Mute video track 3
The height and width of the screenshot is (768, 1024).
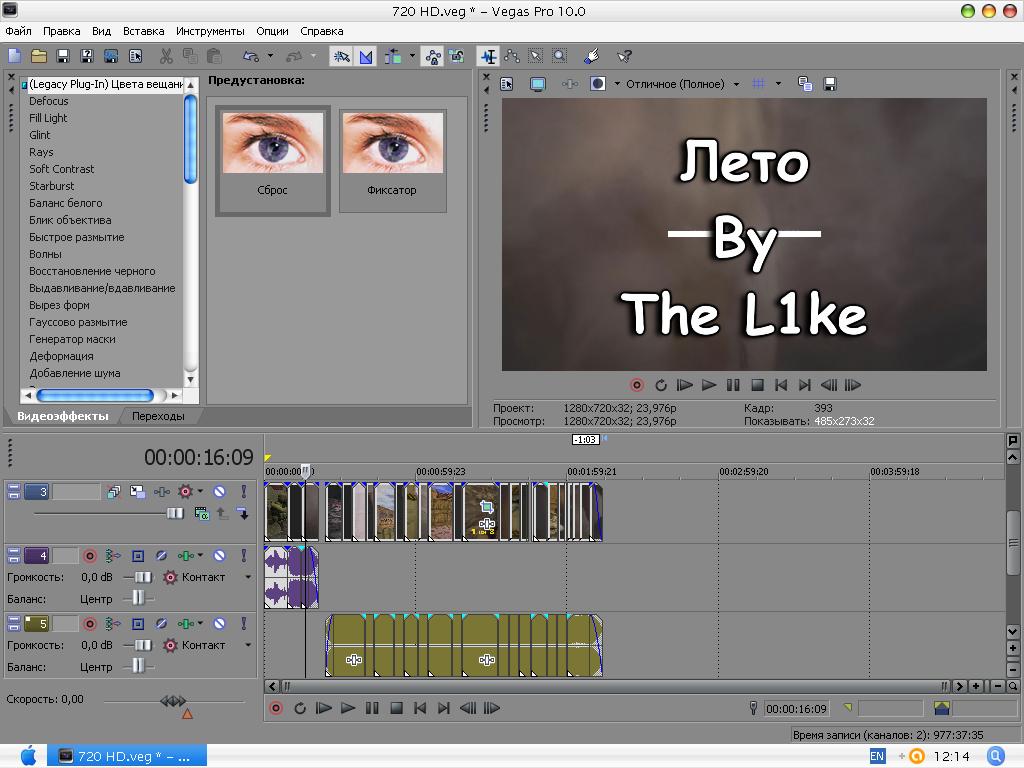point(220,492)
